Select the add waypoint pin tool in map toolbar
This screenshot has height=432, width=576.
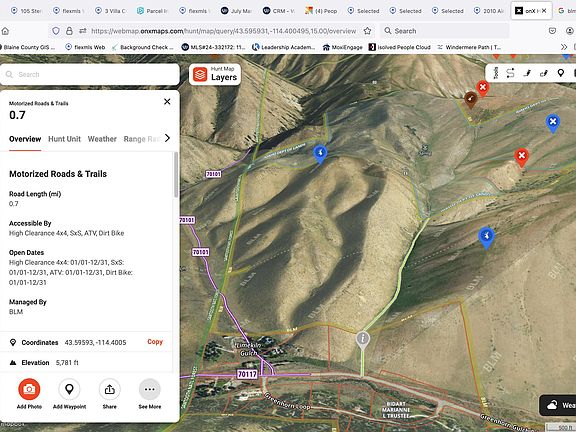click(x=561, y=73)
